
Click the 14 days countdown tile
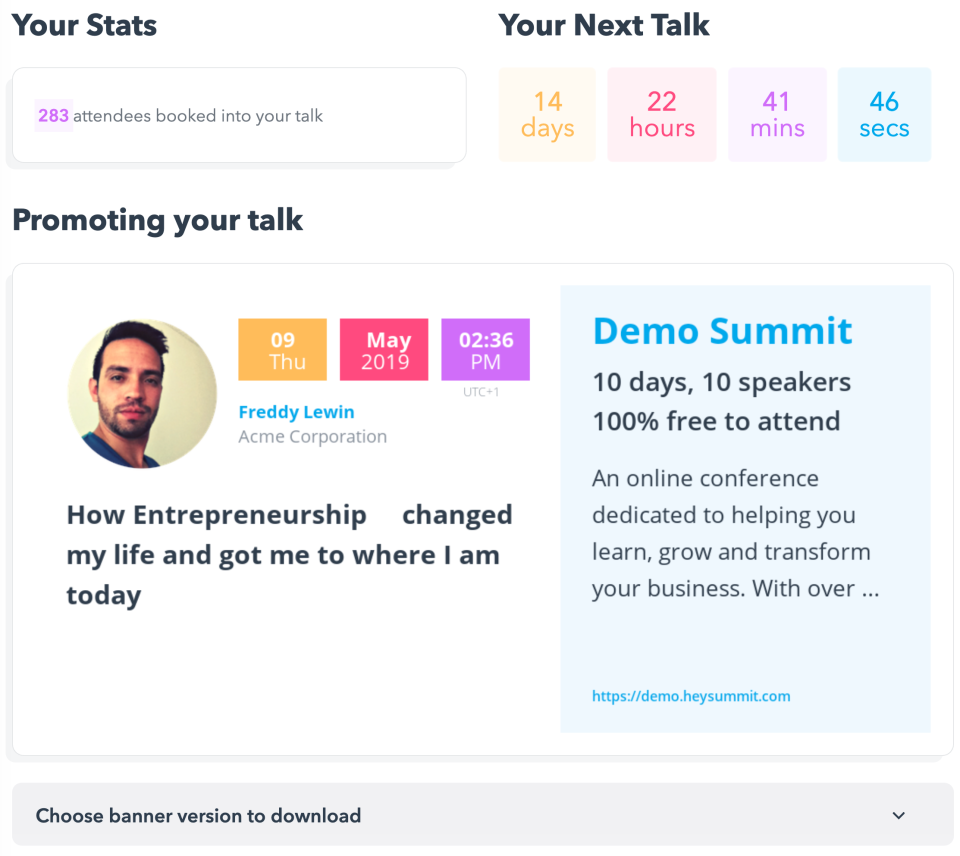pos(547,115)
